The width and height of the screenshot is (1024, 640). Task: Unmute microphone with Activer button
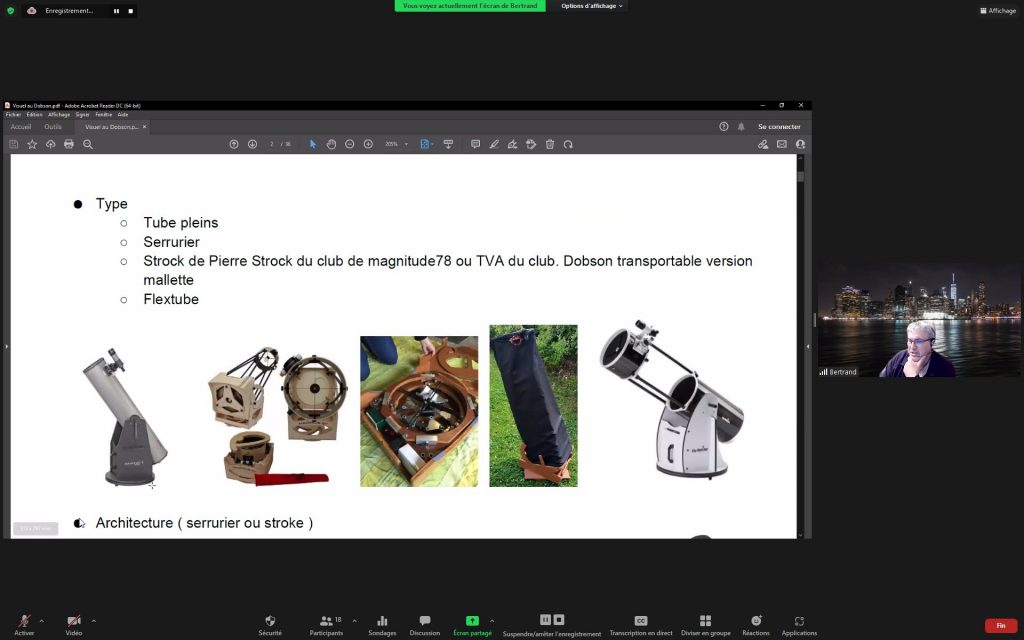24,625
